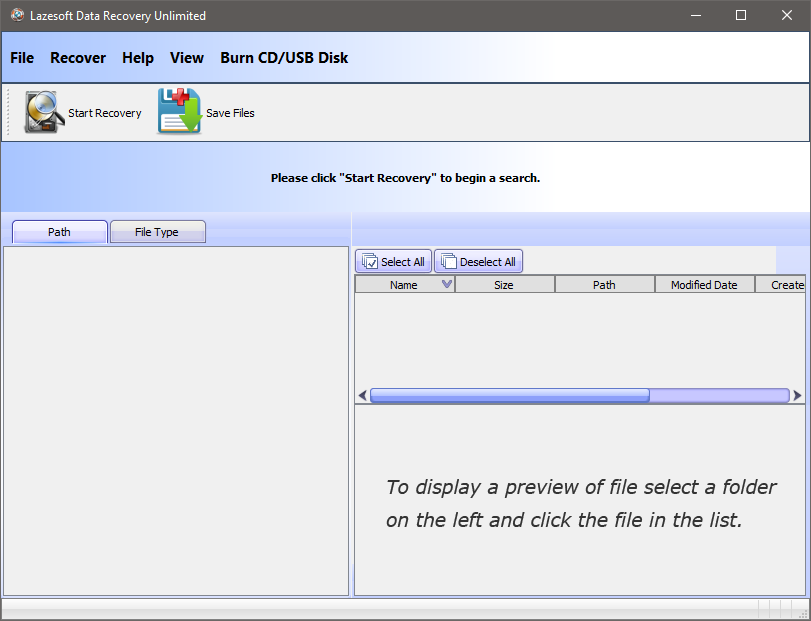Click the Save Files disk icon
Image resolution: width=811 pixels, height=621 pixels.
[x=179, y=112]
